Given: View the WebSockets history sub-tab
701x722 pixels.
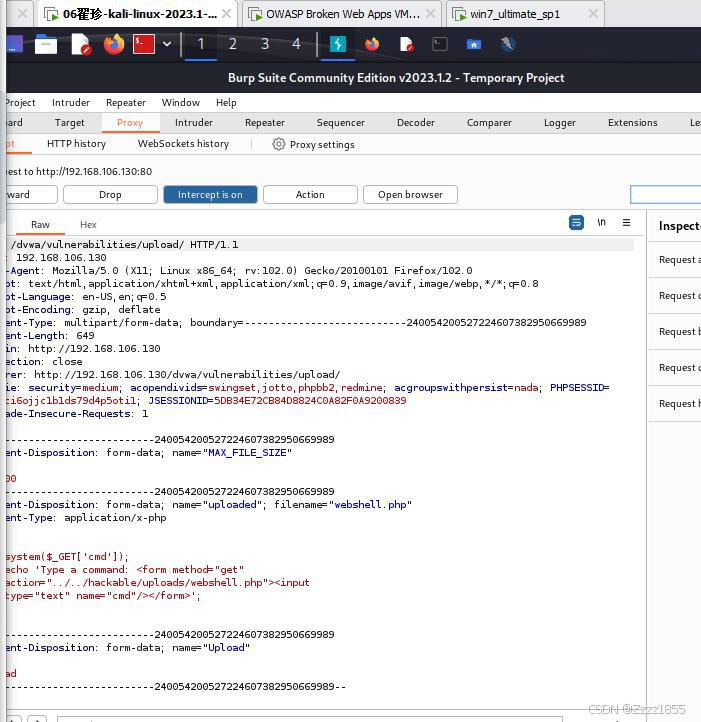Looking at the screenshot, I should 183,144.
